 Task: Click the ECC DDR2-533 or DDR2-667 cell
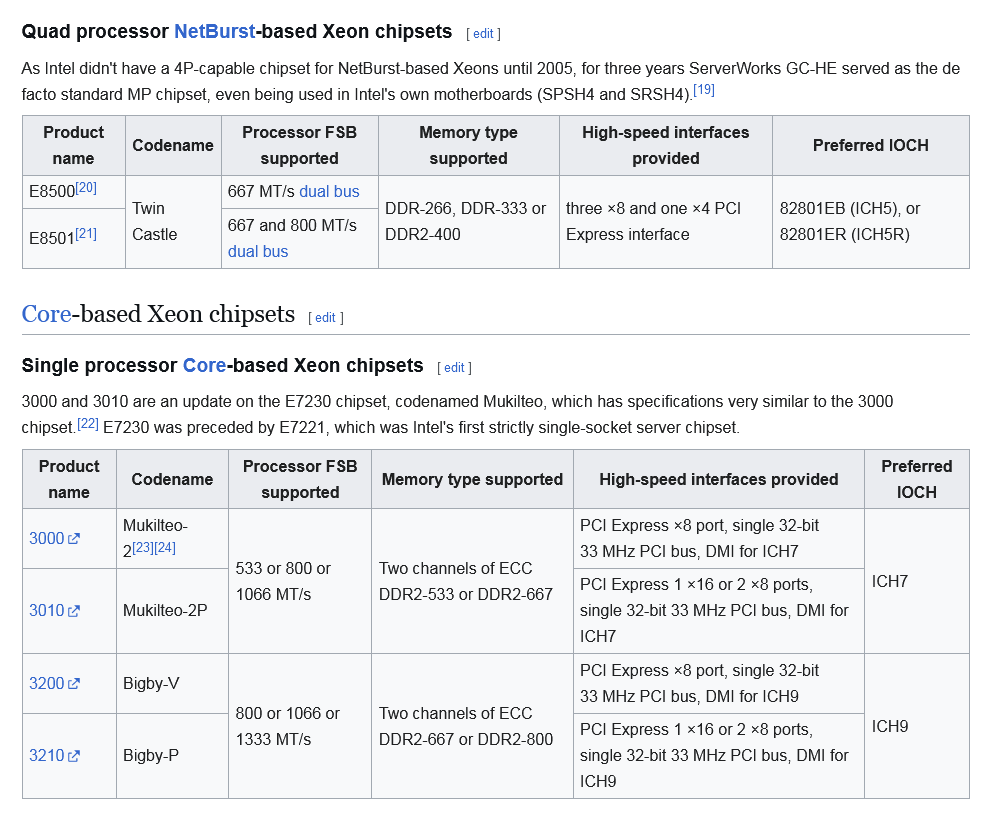[x=472, y=581]
